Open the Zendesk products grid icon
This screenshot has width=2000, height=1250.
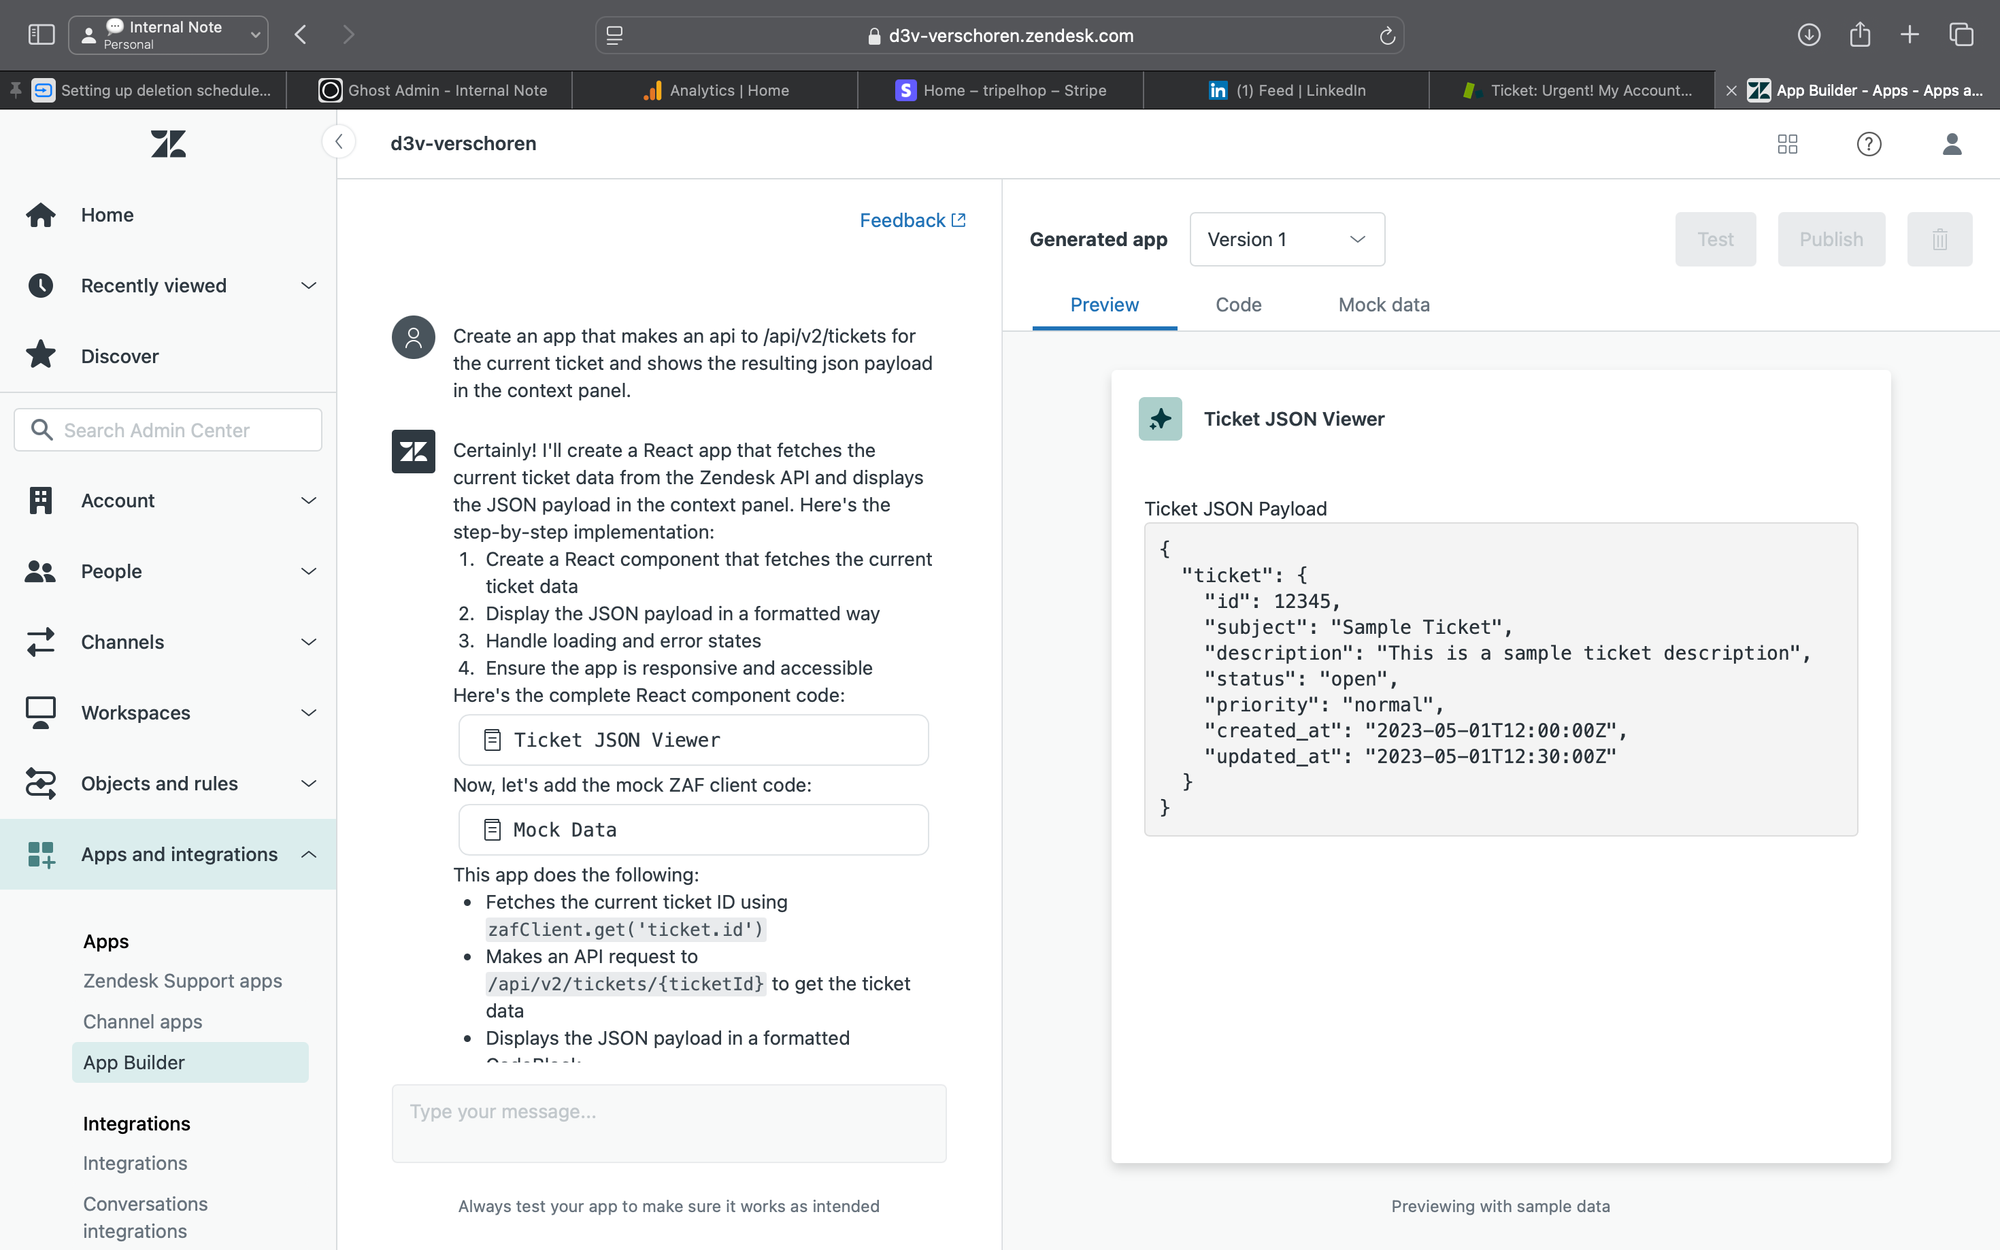1788,144
